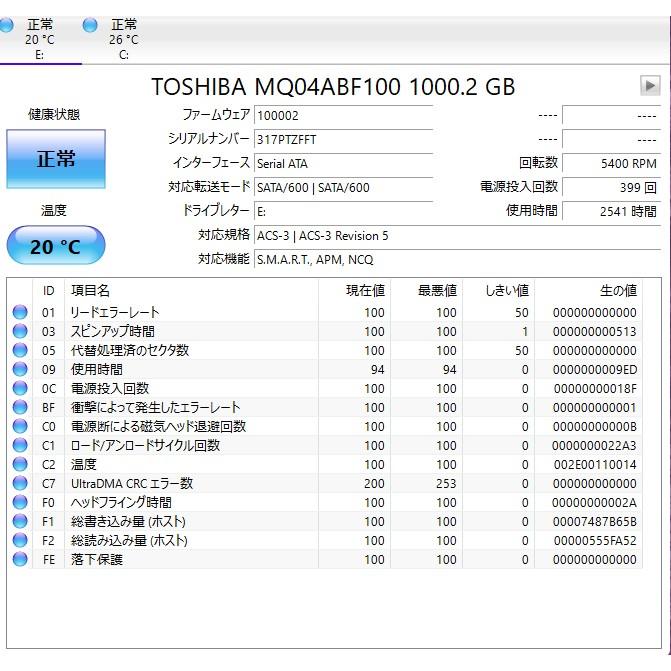Click the status orb for row C1
The width and height of the screenshot is (671, 671).
click(x=20, y=445)
